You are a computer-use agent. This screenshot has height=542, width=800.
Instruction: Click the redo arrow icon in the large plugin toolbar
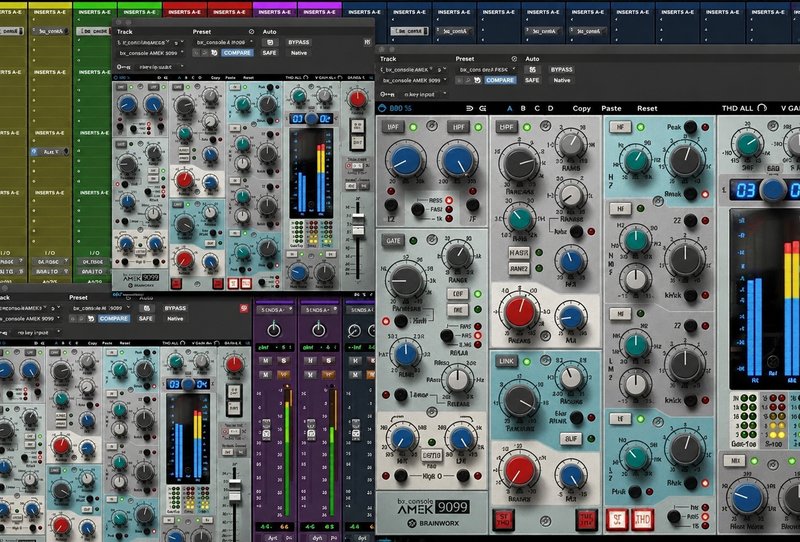pyautogui.click(x=482, y=108)
